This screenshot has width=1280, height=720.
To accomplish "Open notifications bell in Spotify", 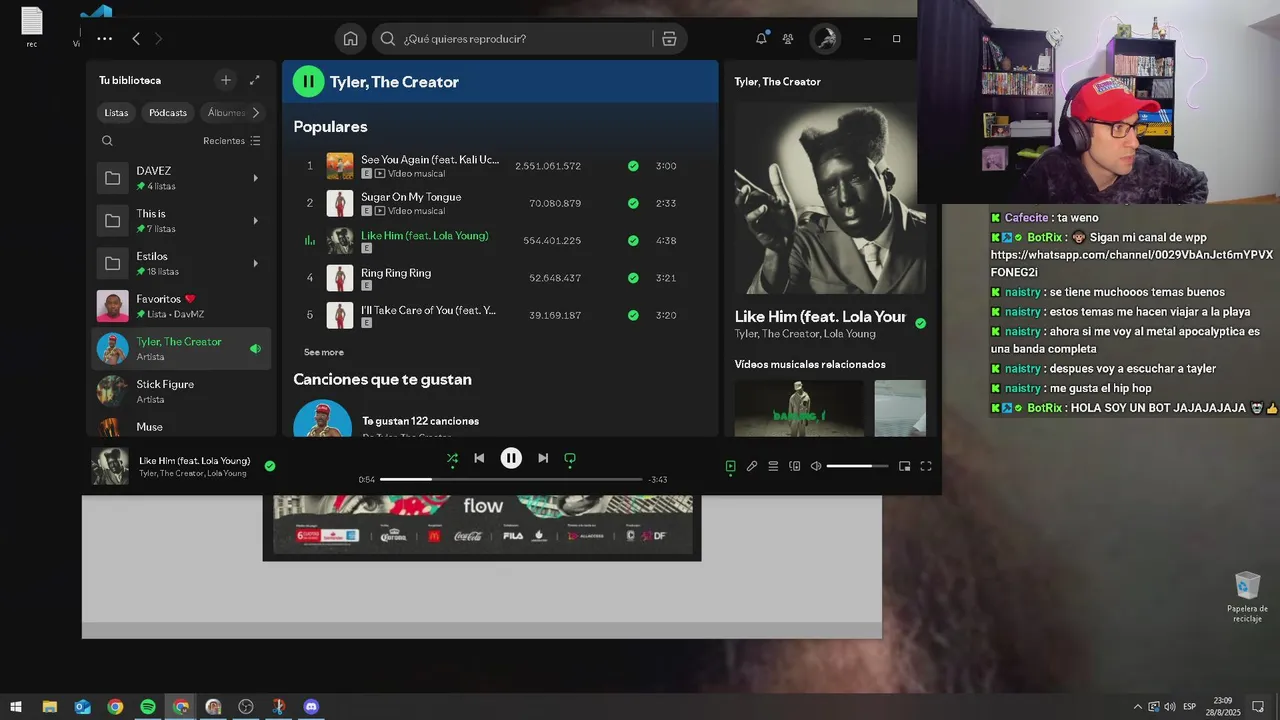I will coord(761,38).
